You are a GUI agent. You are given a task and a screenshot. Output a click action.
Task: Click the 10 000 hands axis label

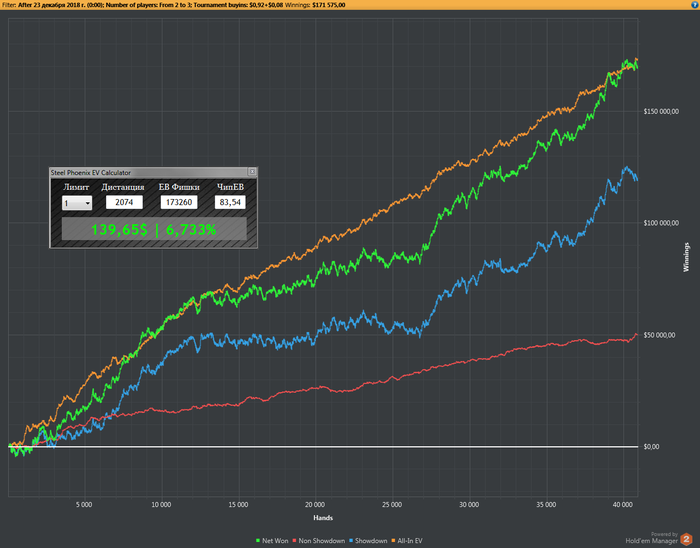click(x=161, y=505)
